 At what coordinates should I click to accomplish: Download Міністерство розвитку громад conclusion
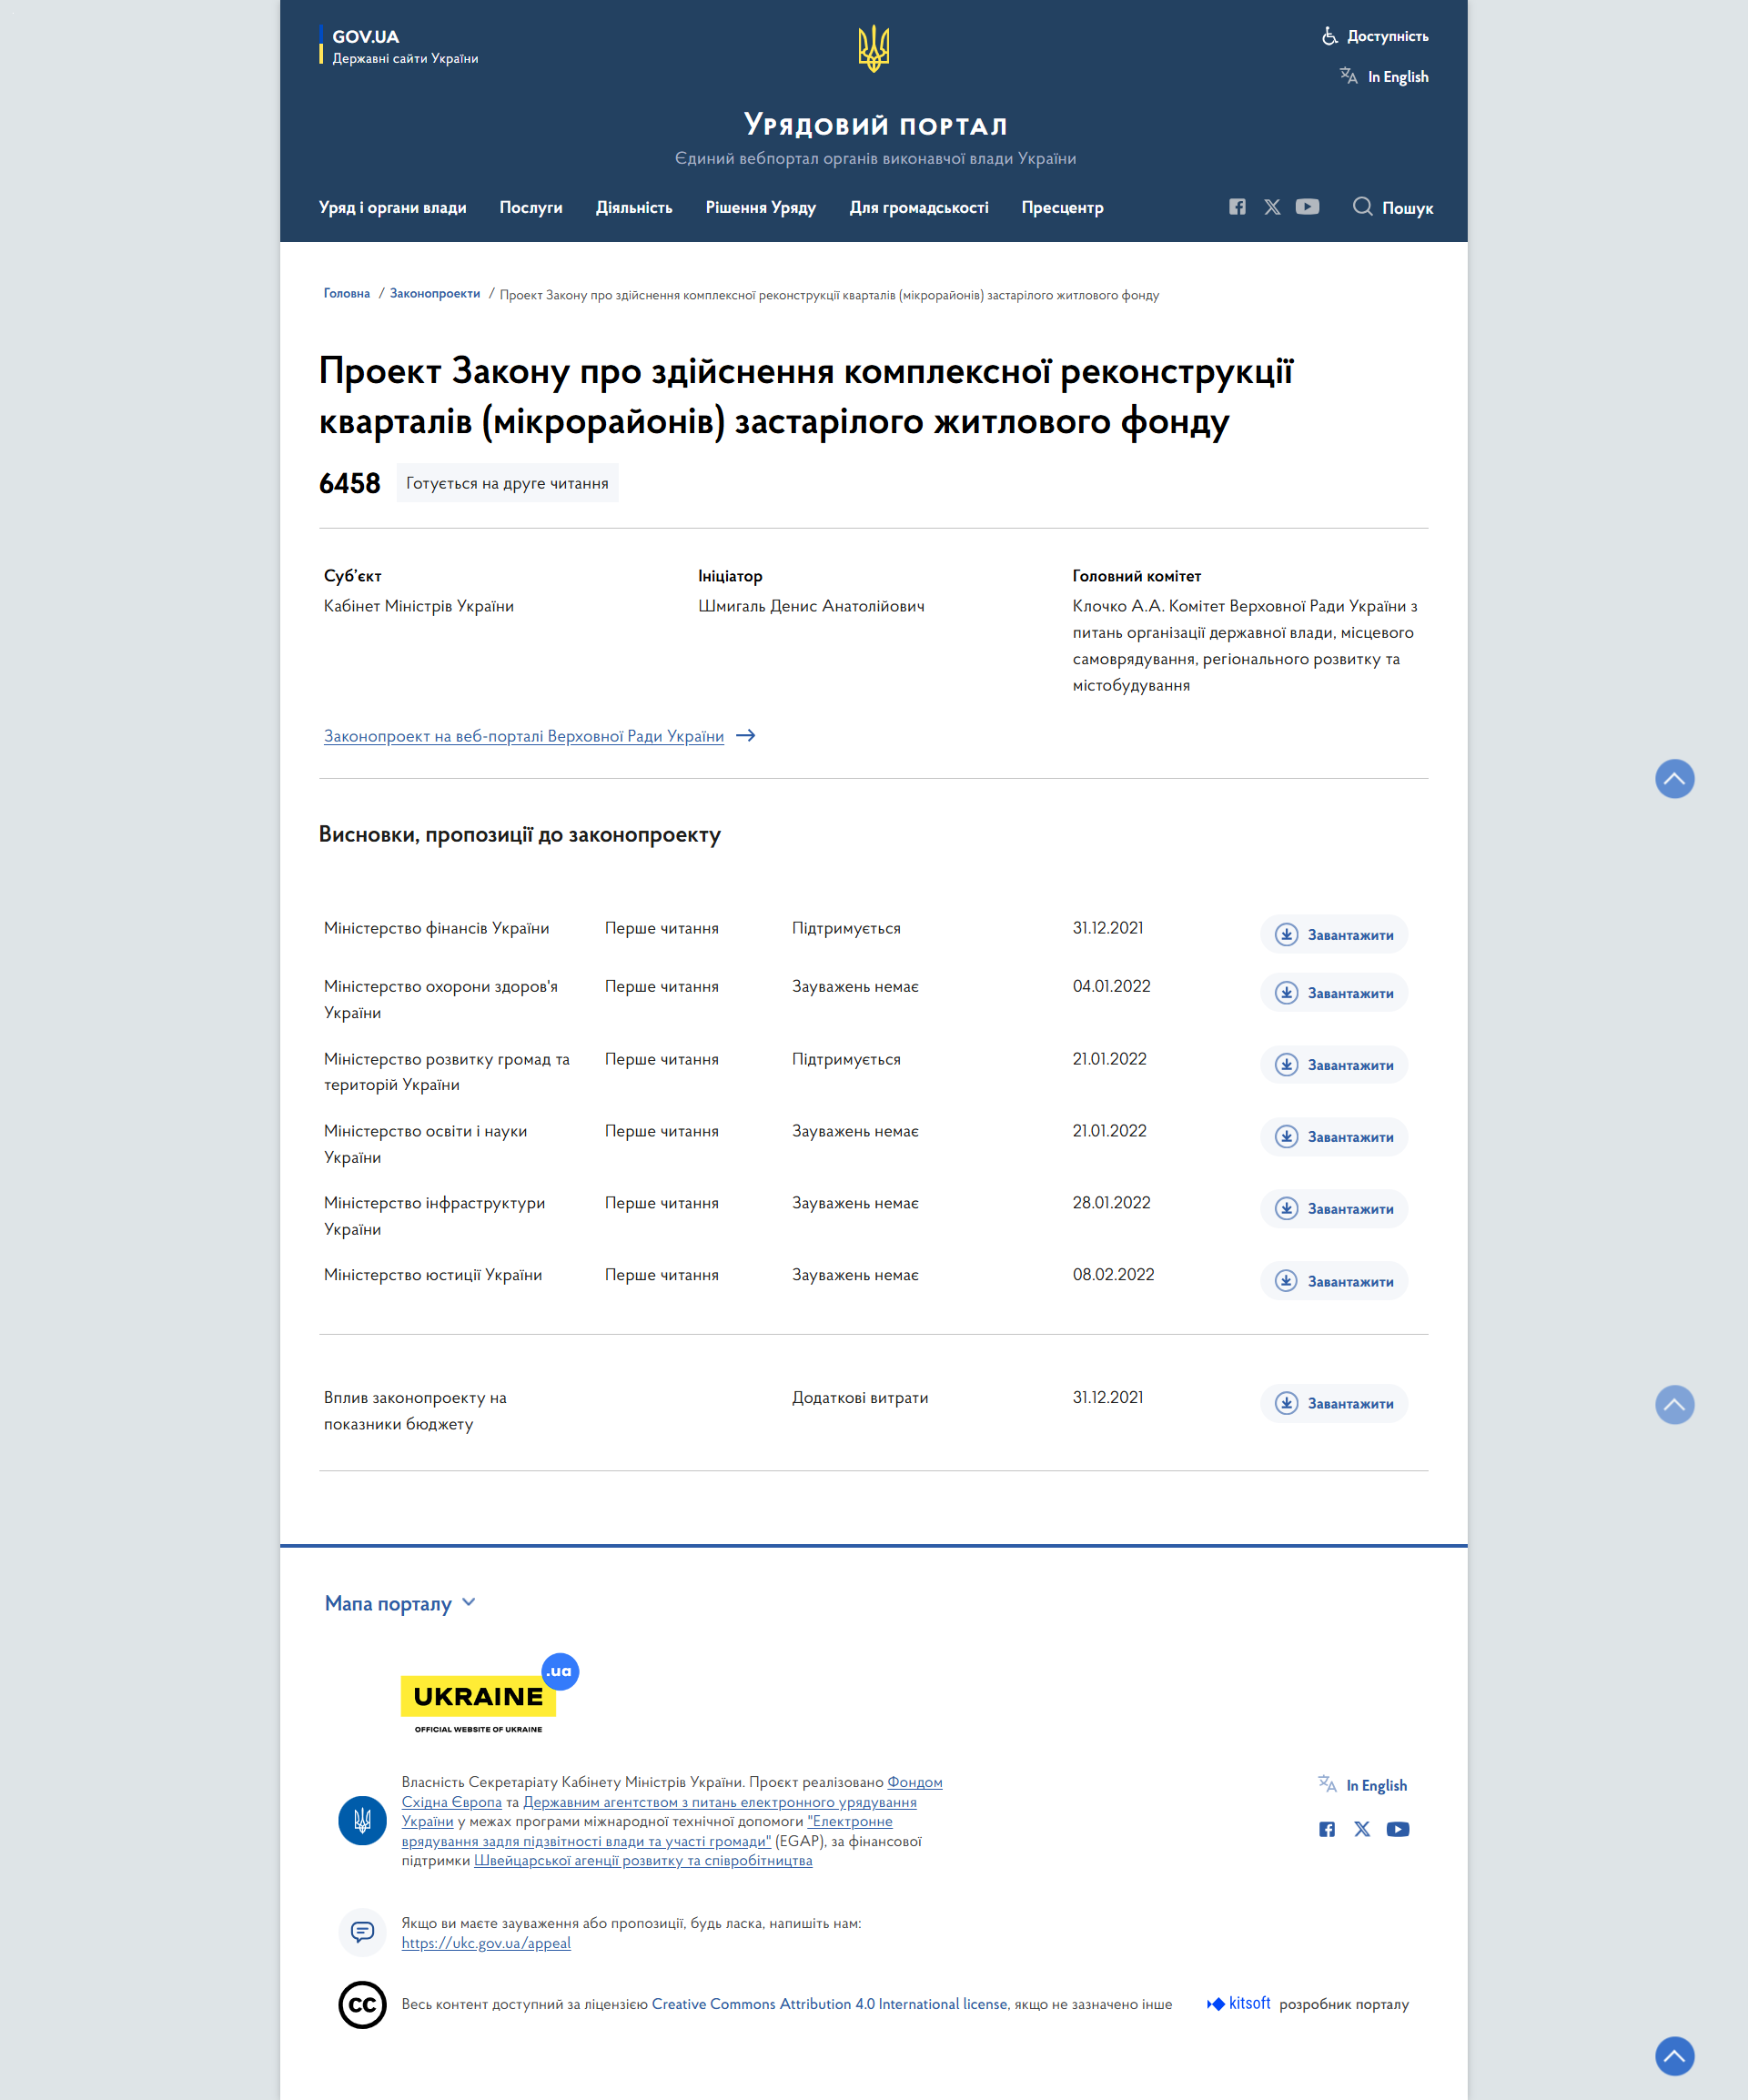(x=1334, y=1065)
